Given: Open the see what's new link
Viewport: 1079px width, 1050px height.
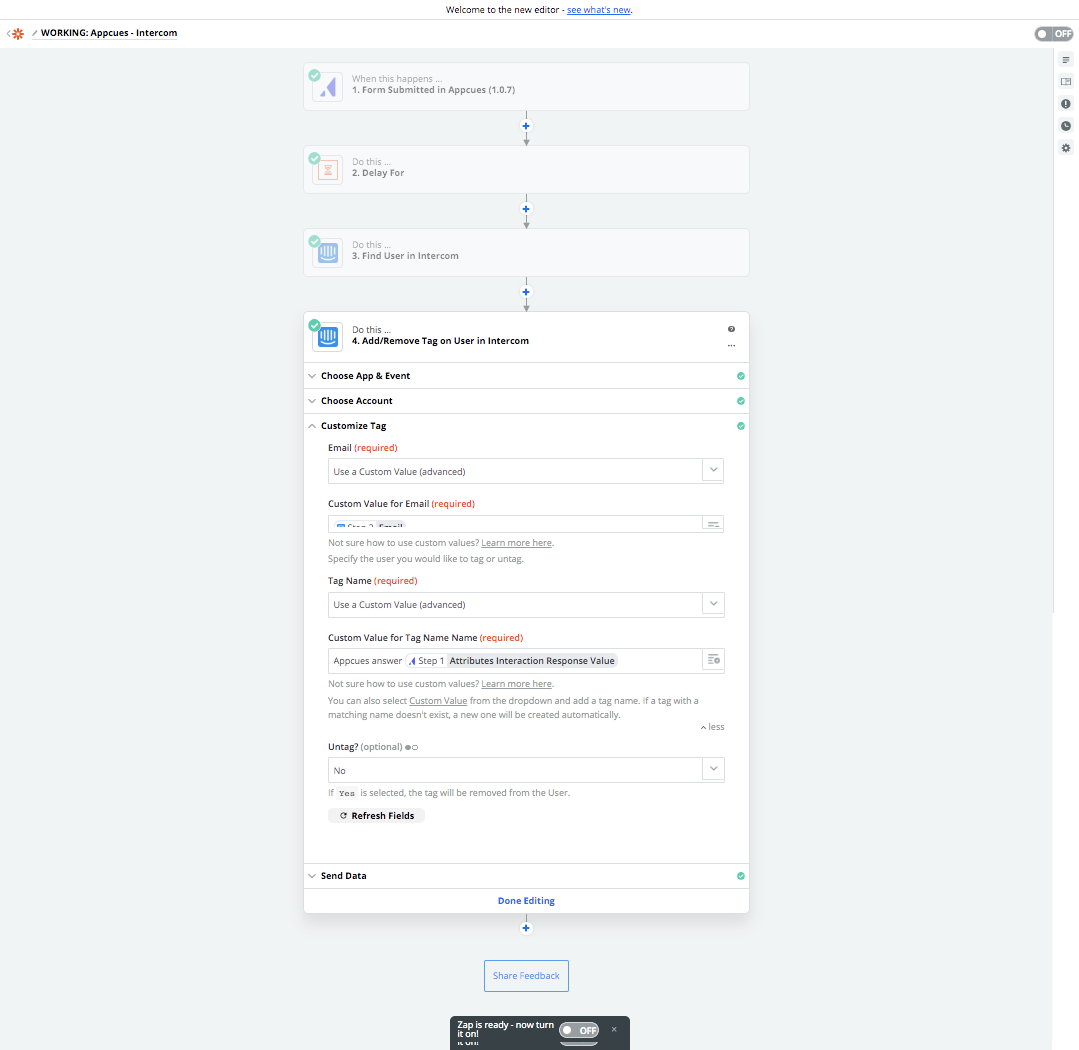Looking at the screenshot, I should pyautogui.click(x=599, y=10).
